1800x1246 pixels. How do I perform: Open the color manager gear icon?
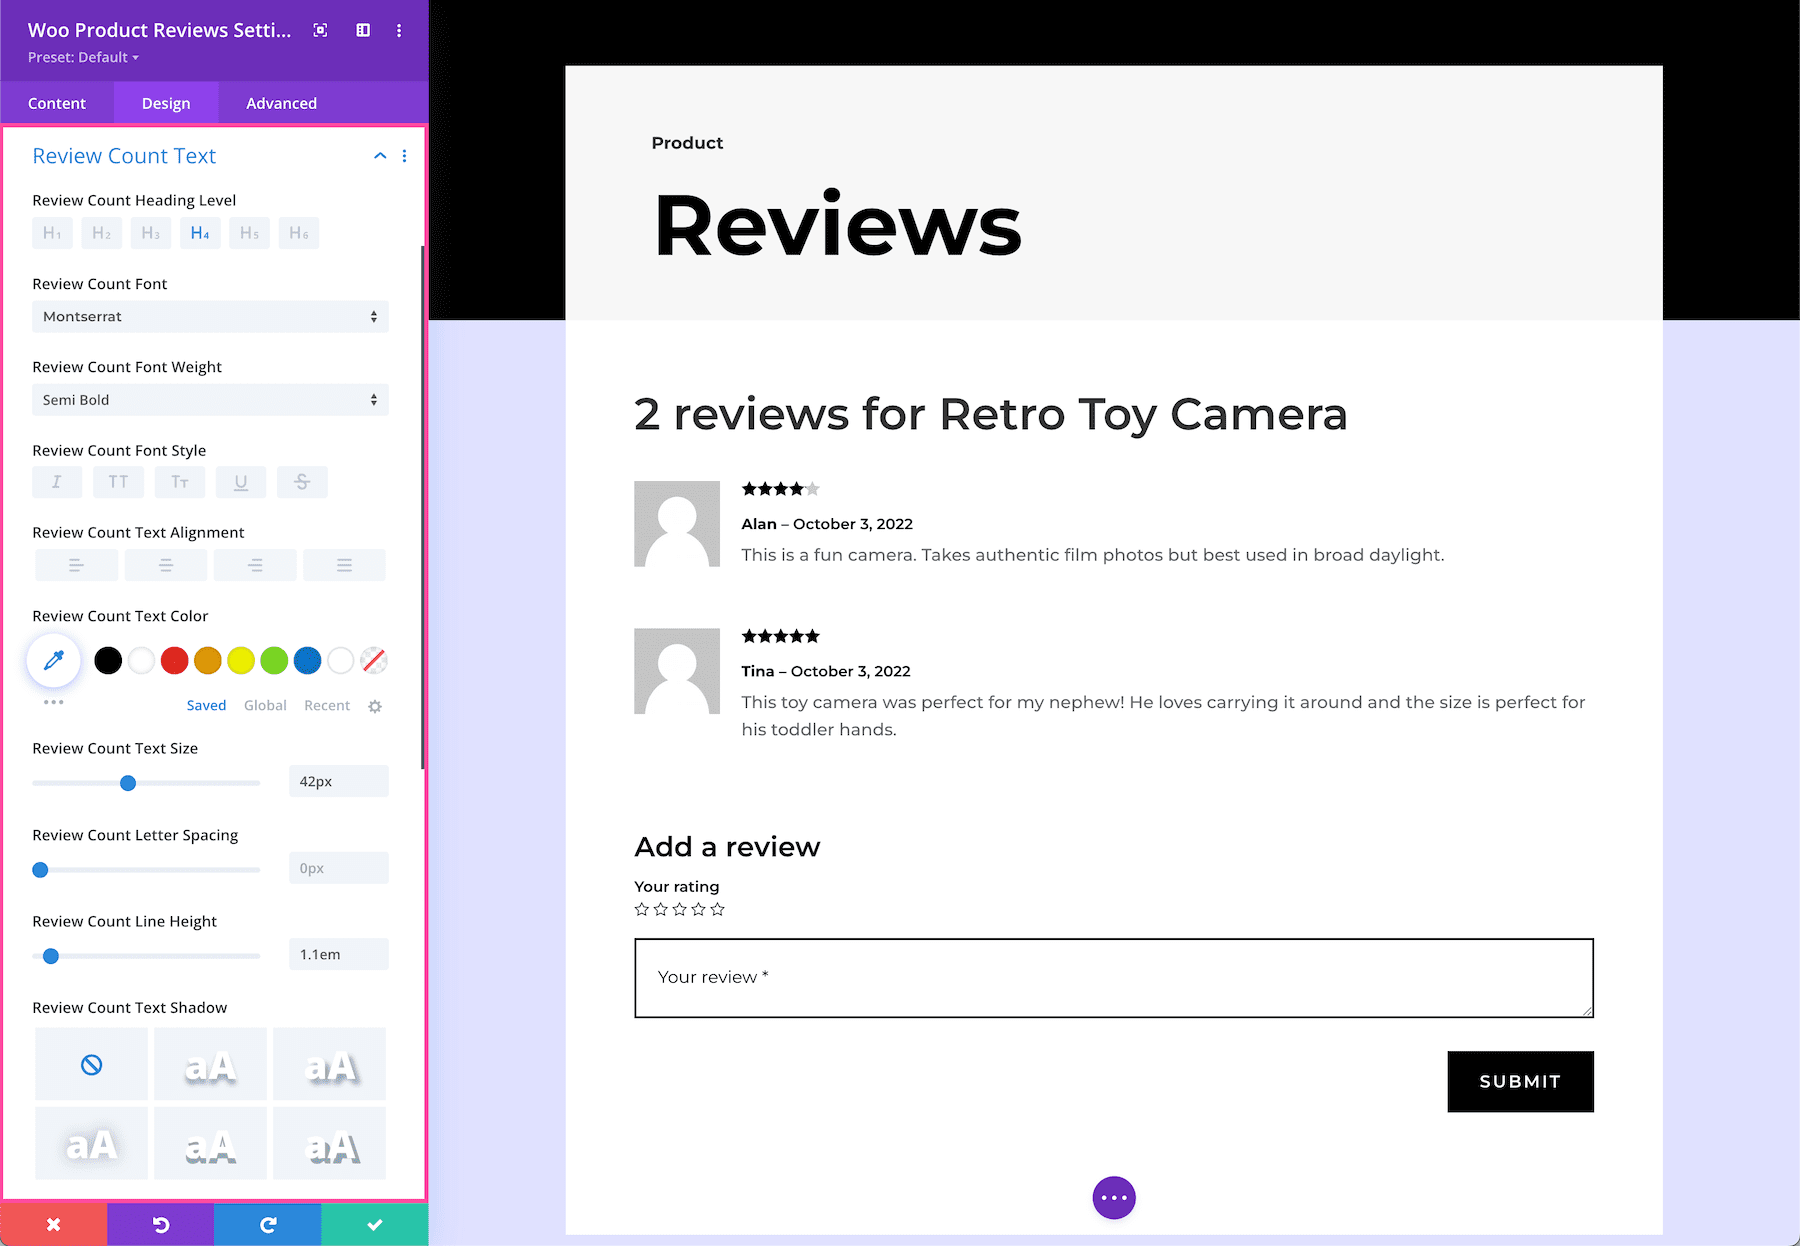tap(375, 705)
